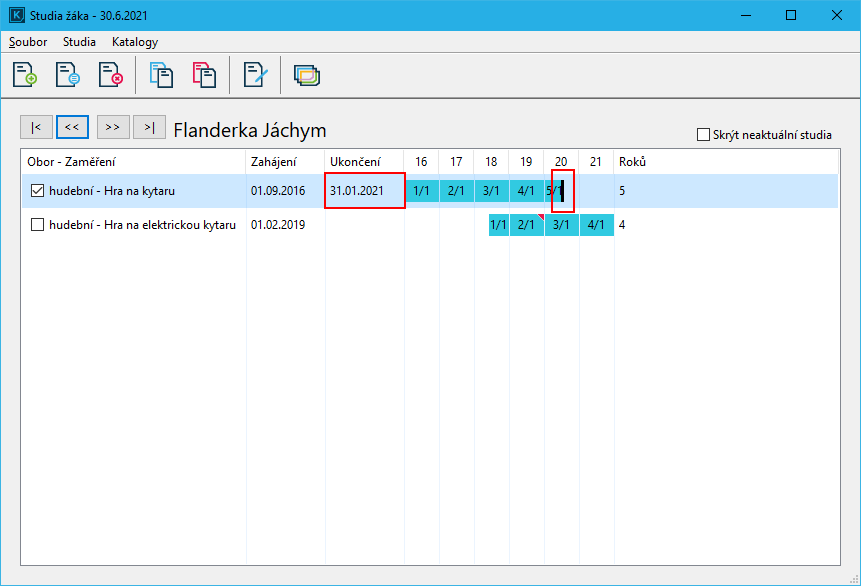
Task: Click the add new study icon
Action: 24,75
